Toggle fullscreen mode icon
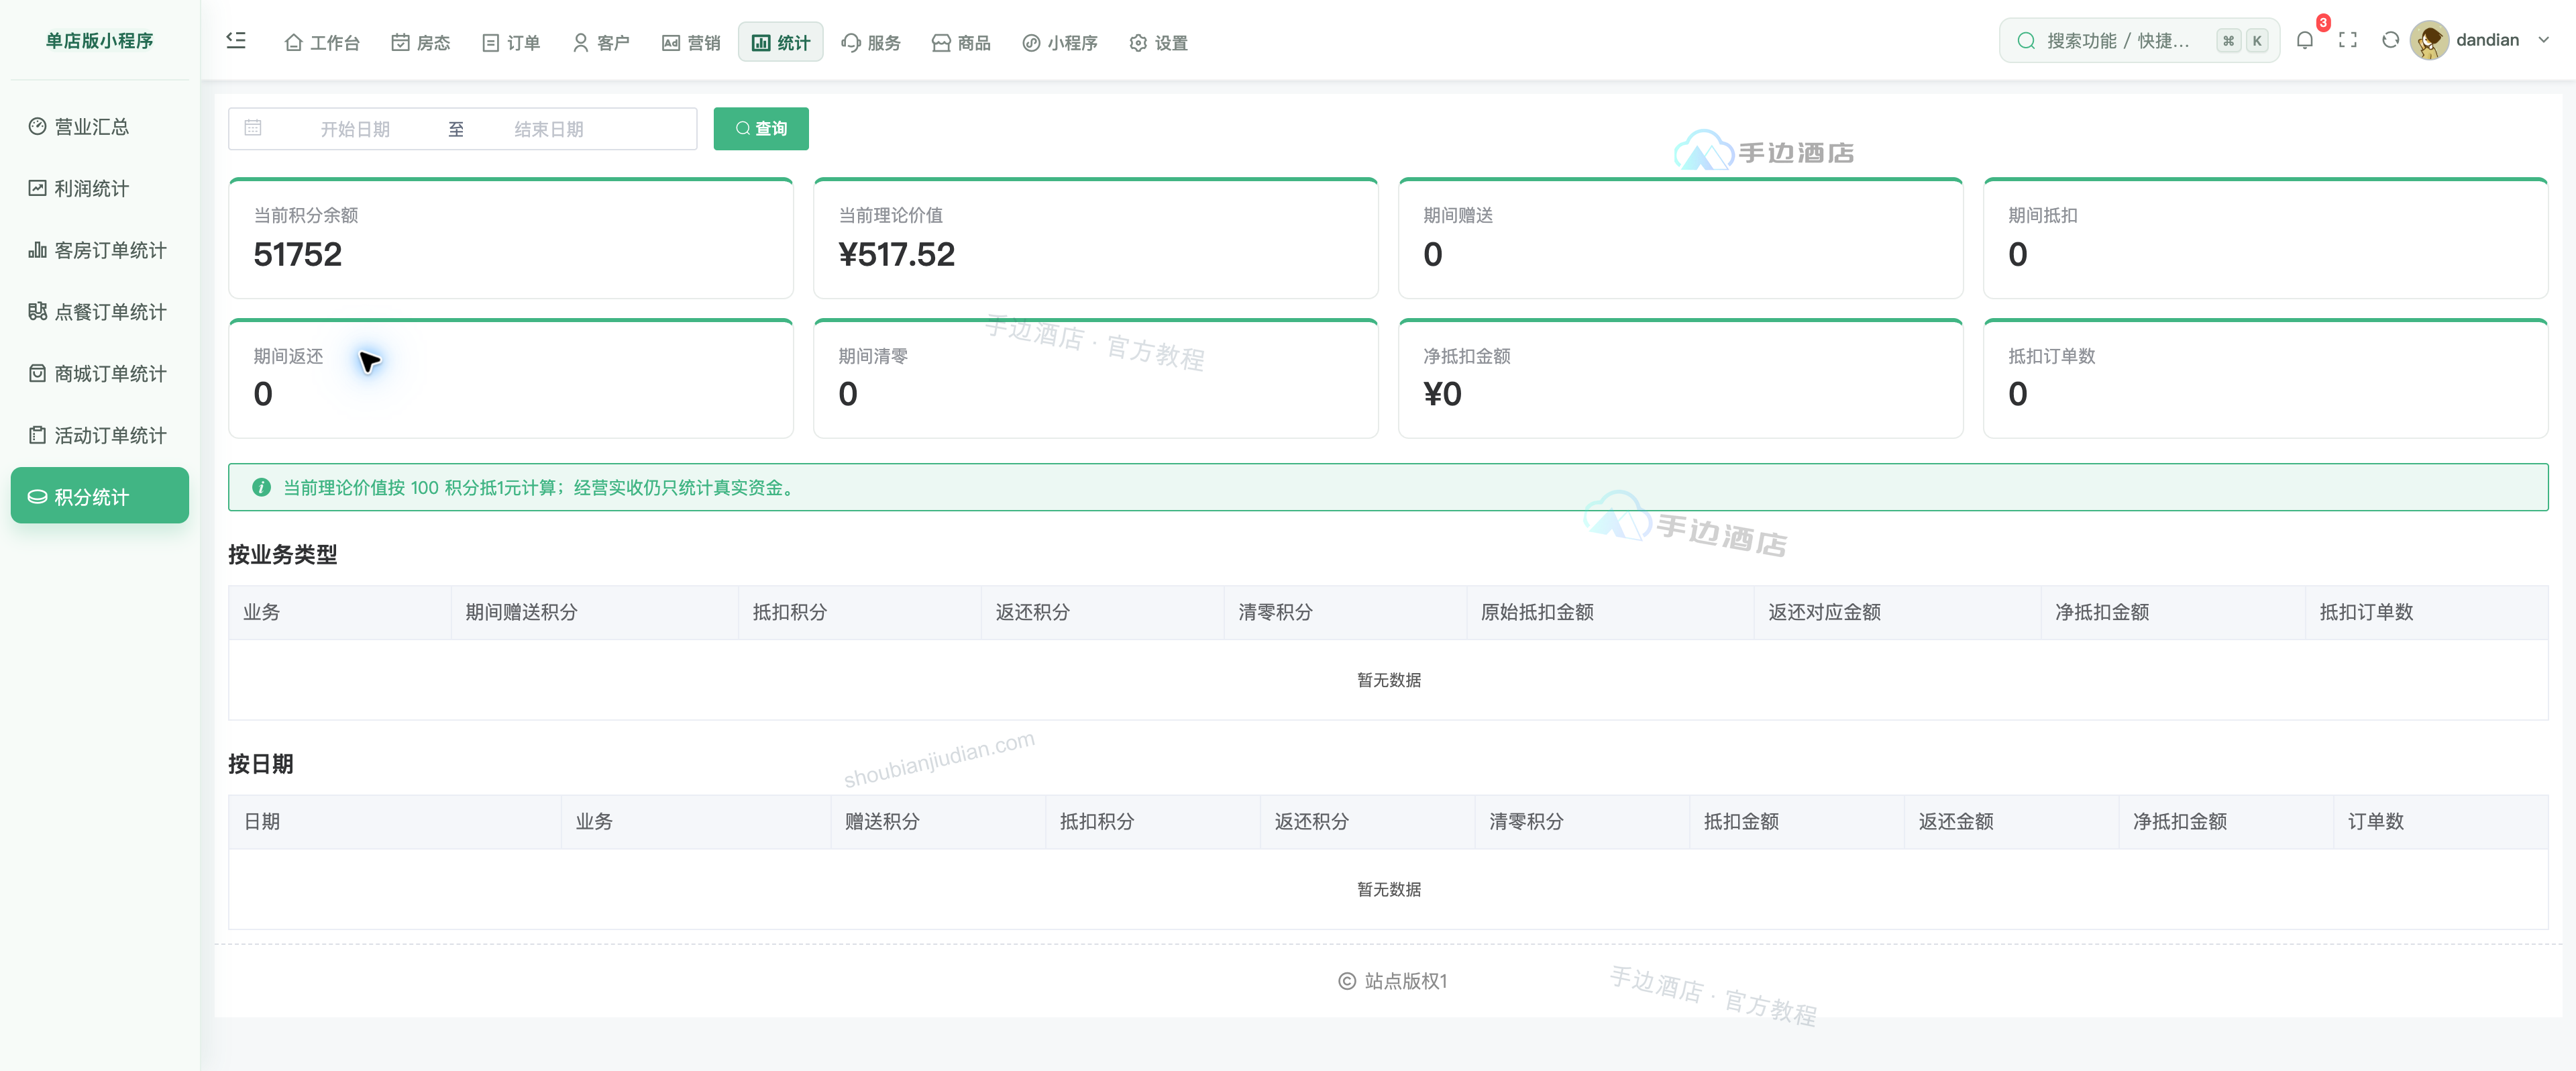This screenshot has height=1071, width=2576. (2347, 41)
